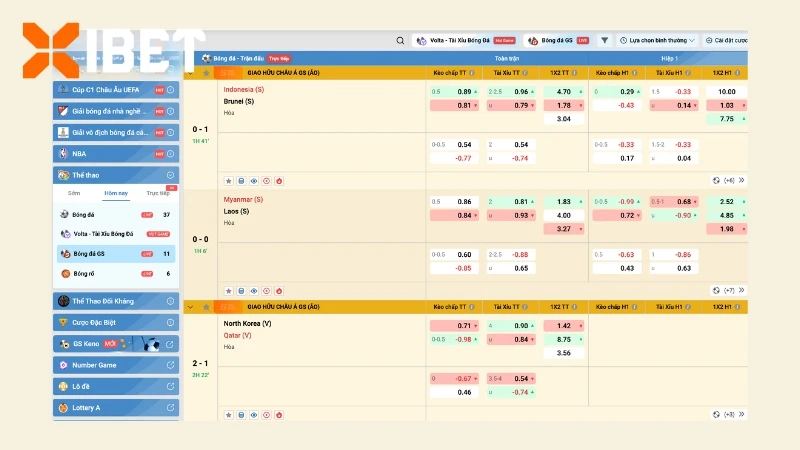
Task: Click info icon beside first Tài Xỉu TT header
Action: (x=525, y=73)
